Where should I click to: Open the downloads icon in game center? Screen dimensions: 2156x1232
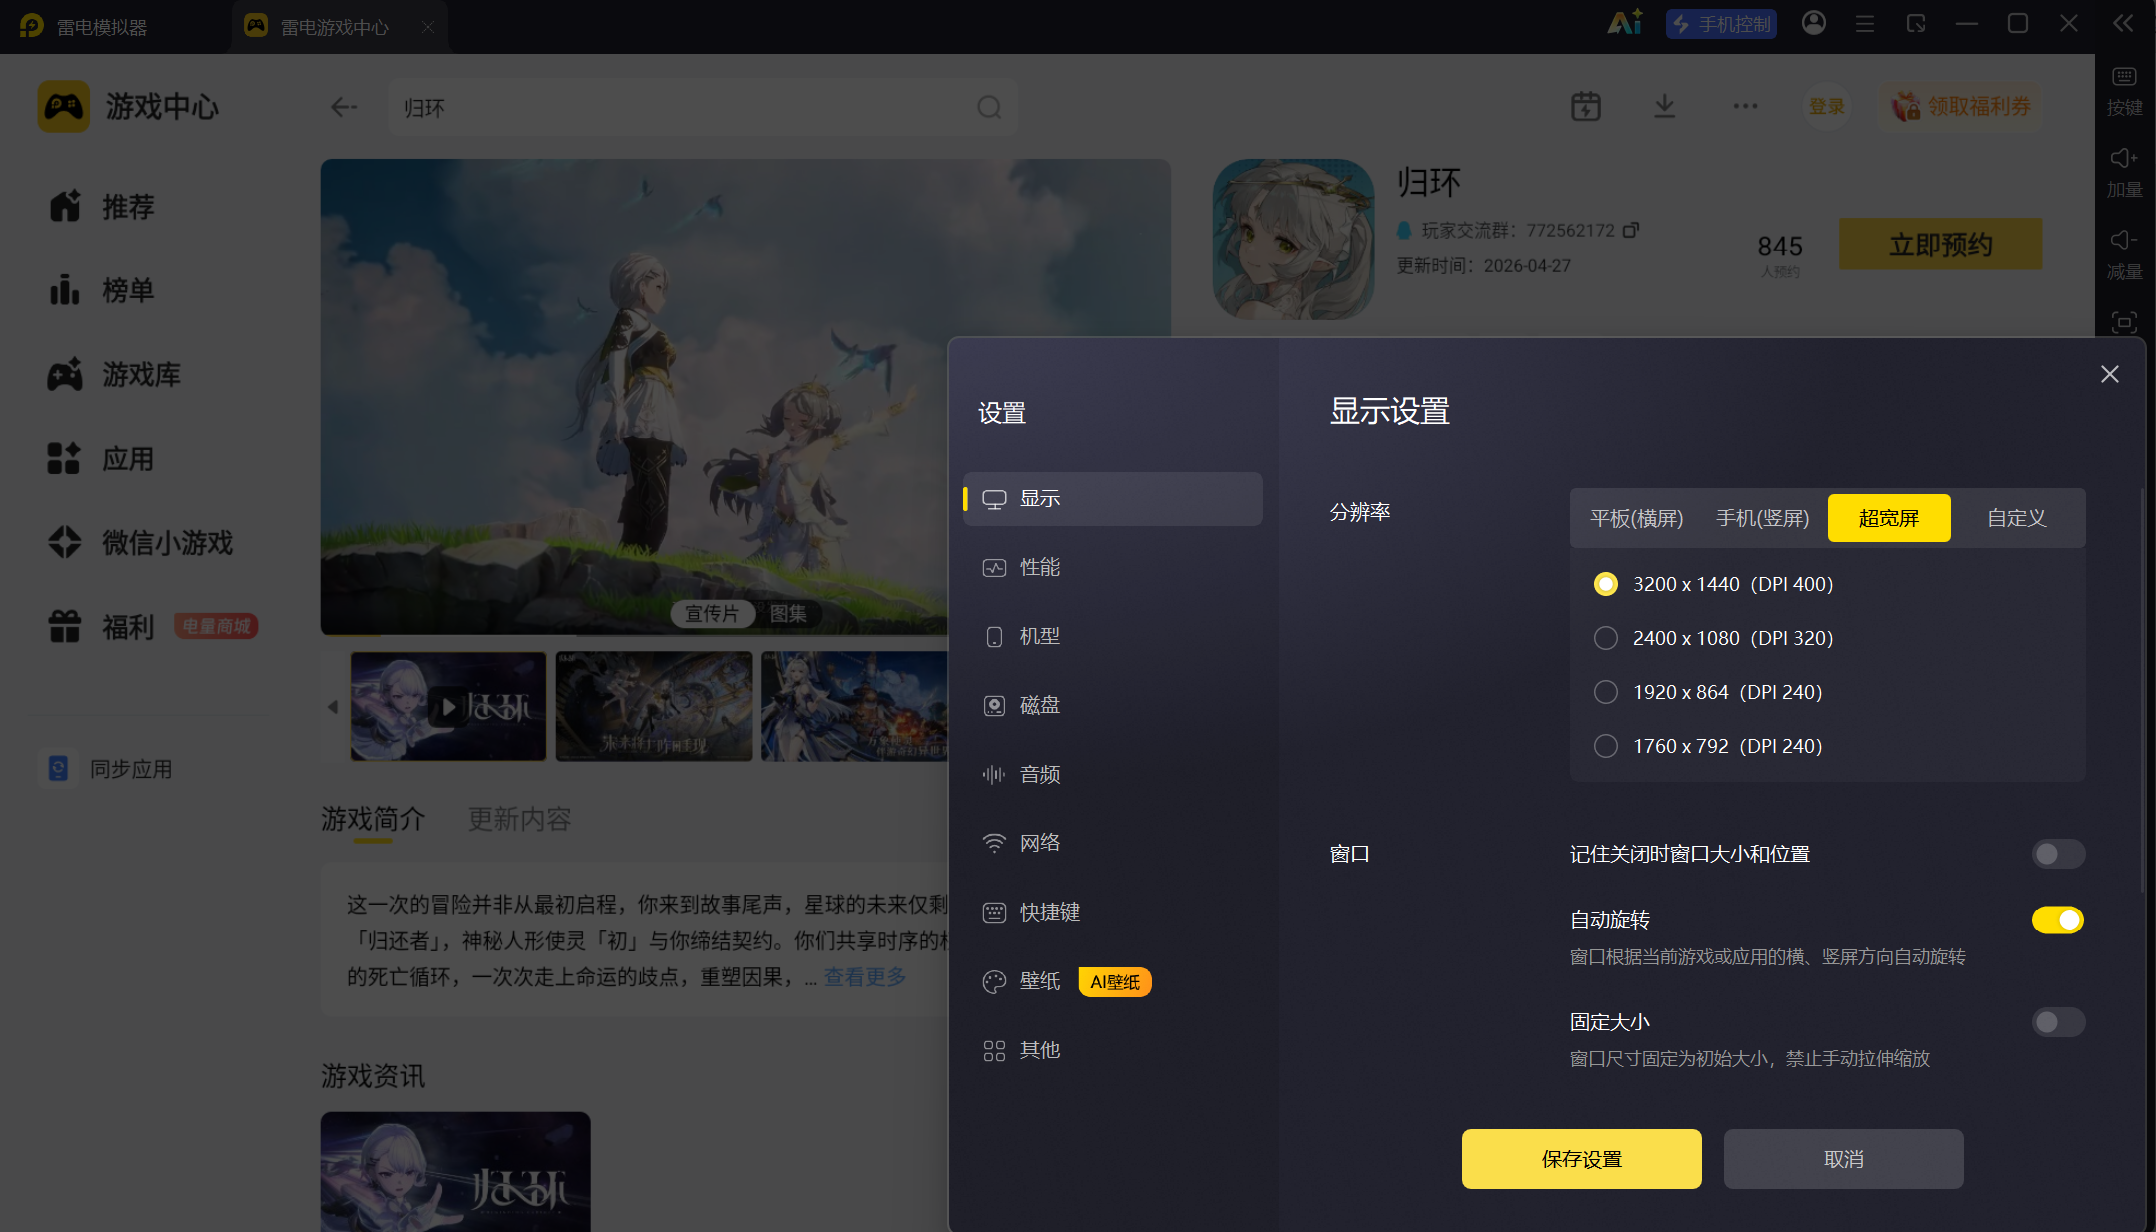(1665, 106)
